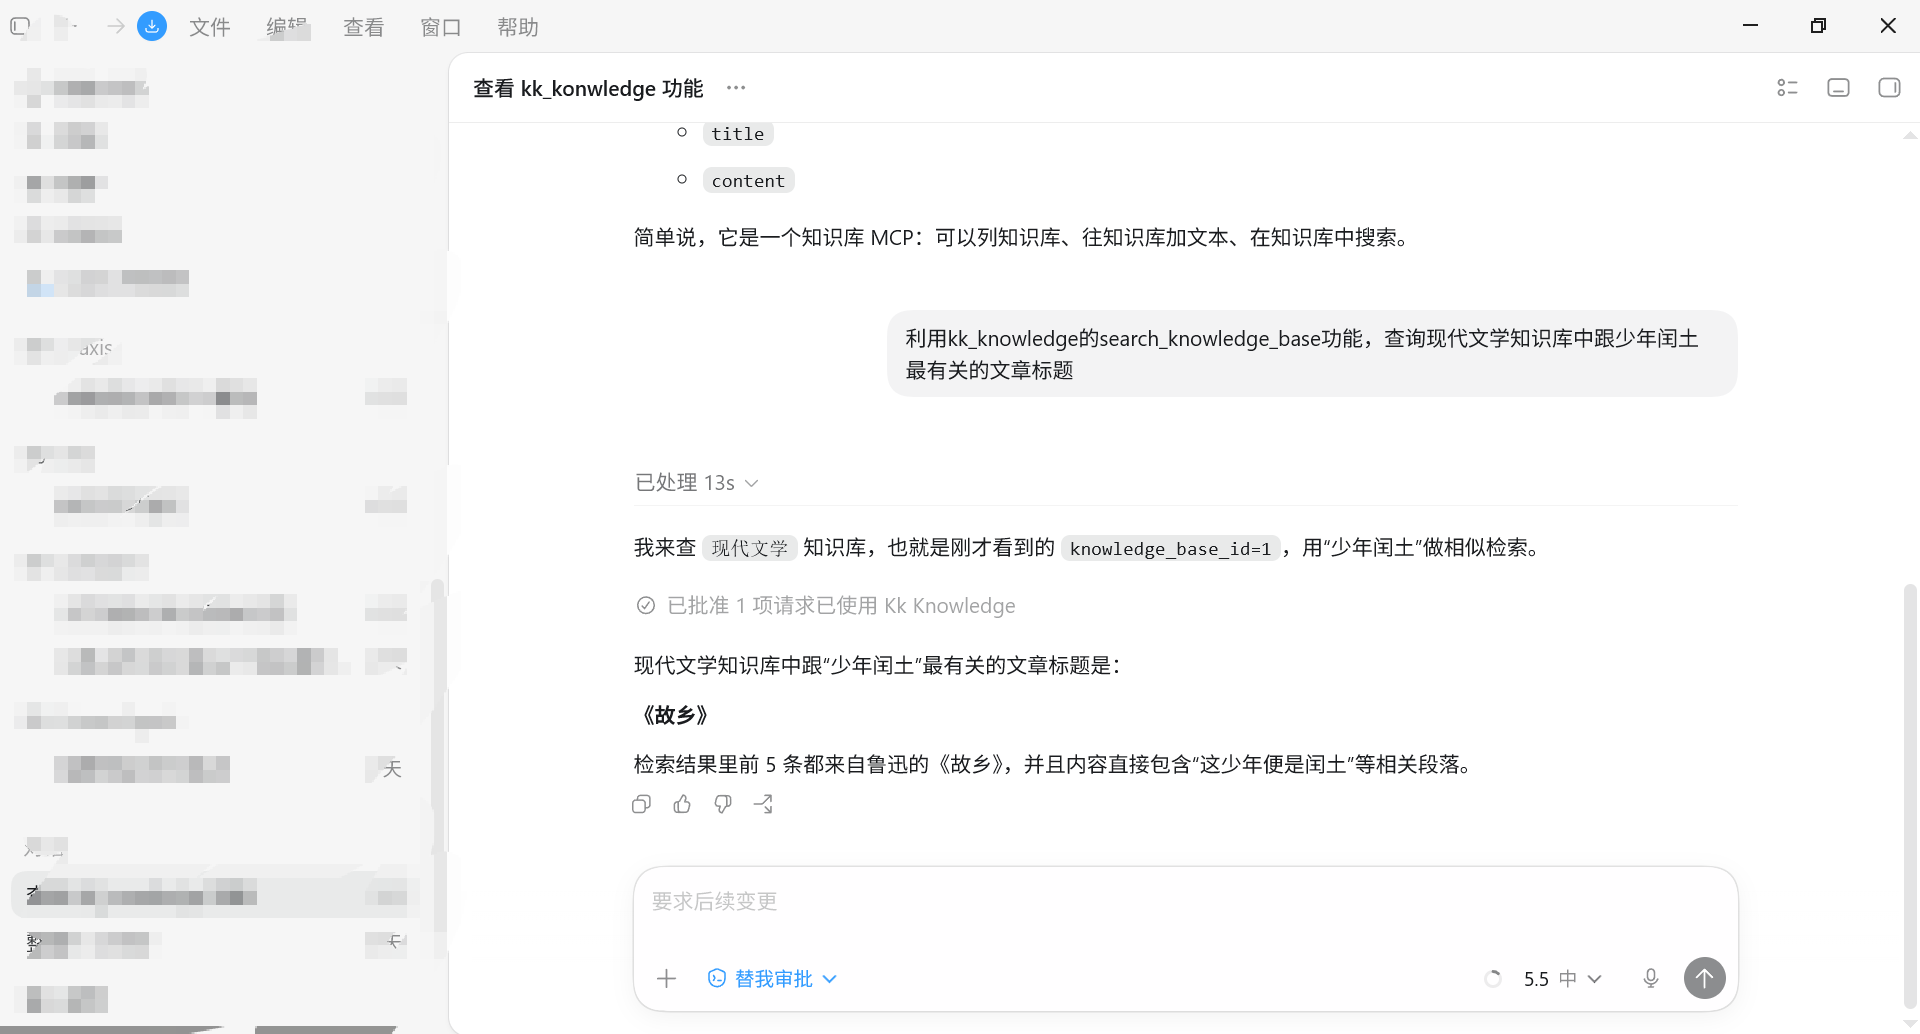This screenshot has width=1920, height=1034.
Task: Open the 查看 menu
Action: tap(364, 27)
